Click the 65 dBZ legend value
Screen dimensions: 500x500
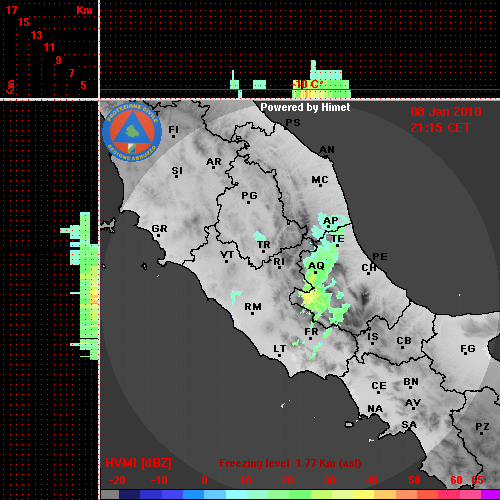[x=477, y=480]
